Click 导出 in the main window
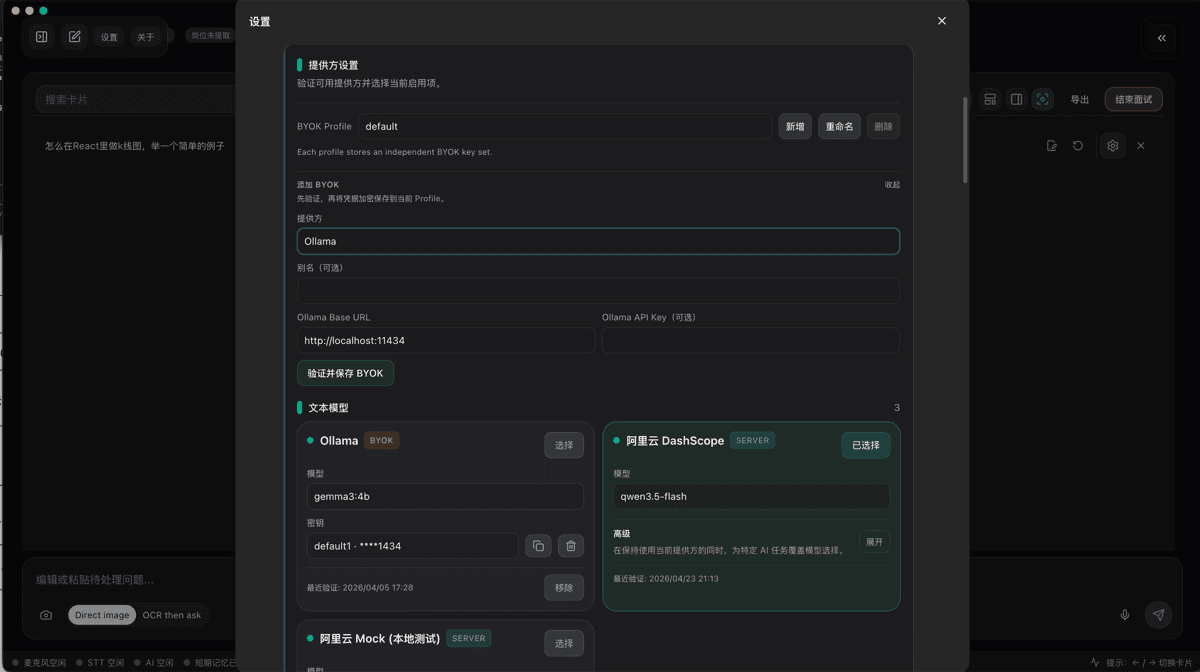This screenshot has width=1200, height=672. tap(1080, 100)
